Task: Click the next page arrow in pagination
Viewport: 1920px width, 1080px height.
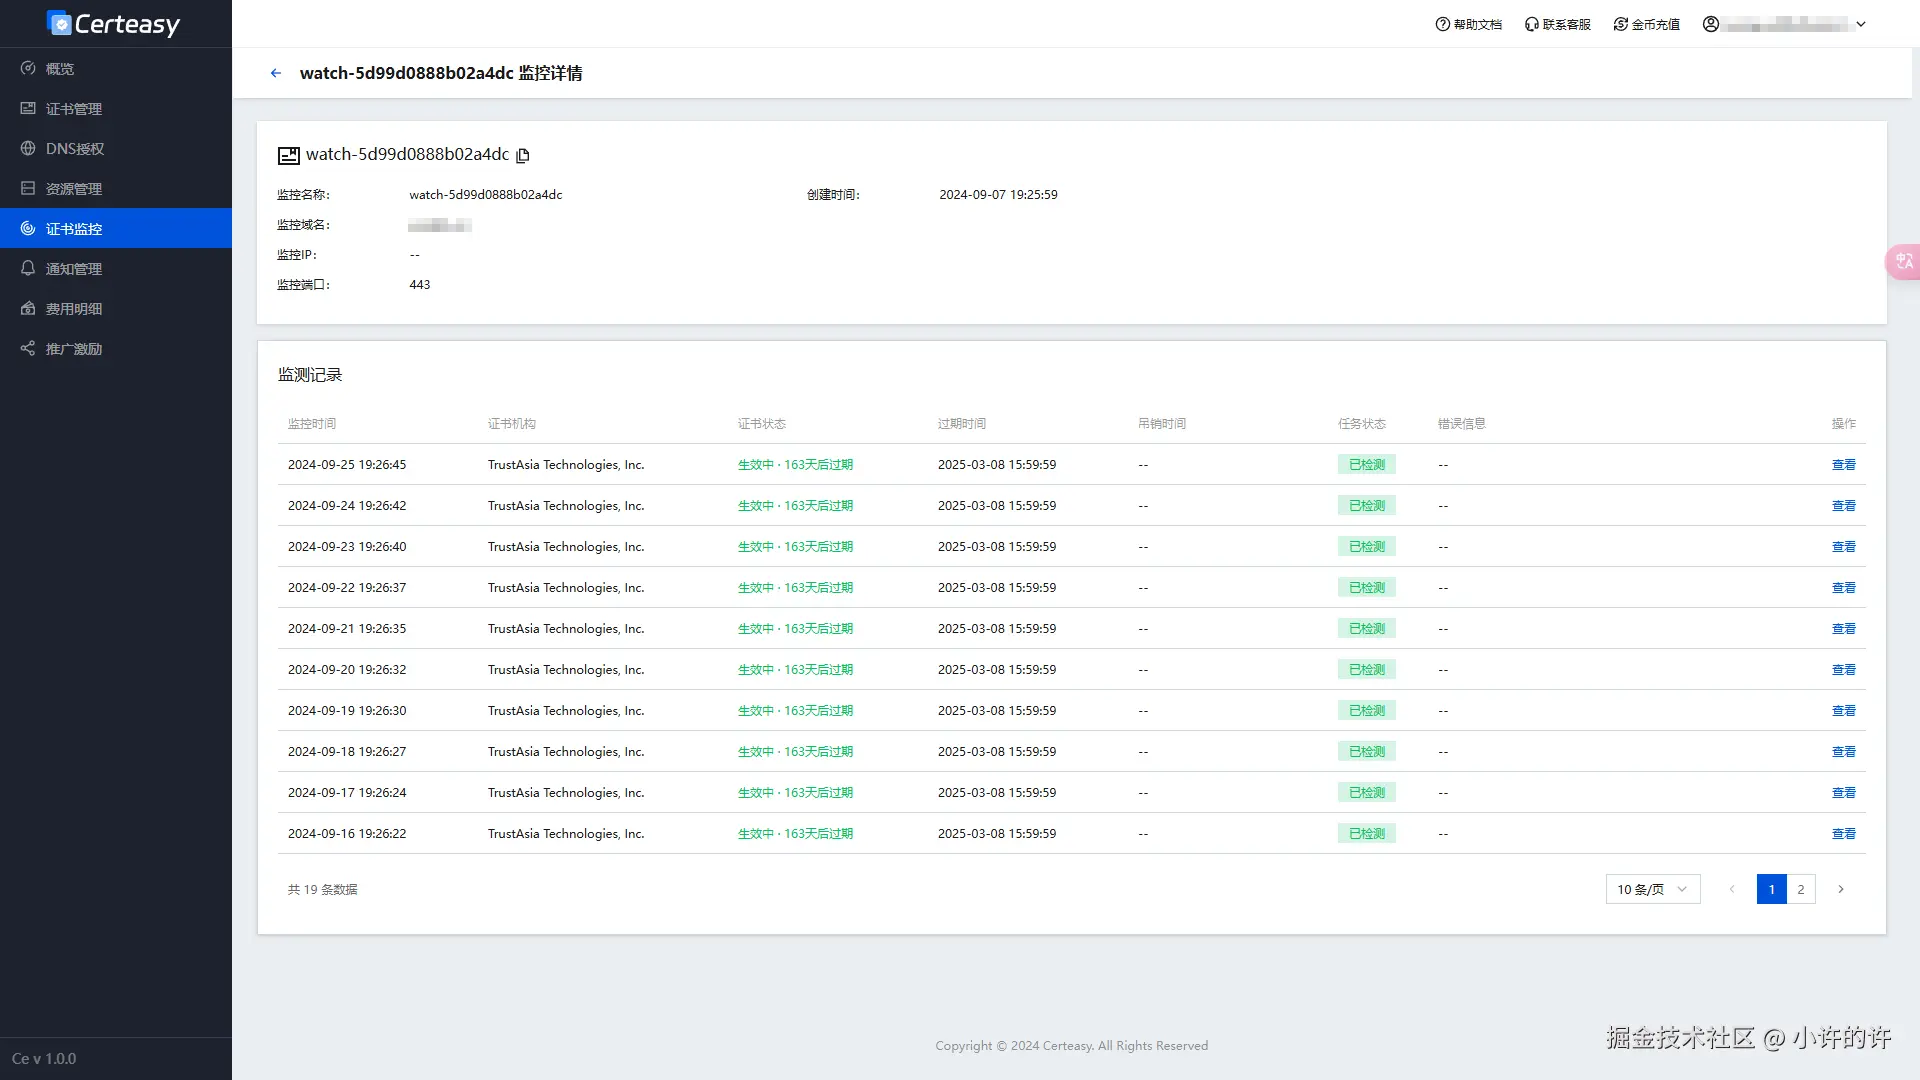Action: [1840, 889]
